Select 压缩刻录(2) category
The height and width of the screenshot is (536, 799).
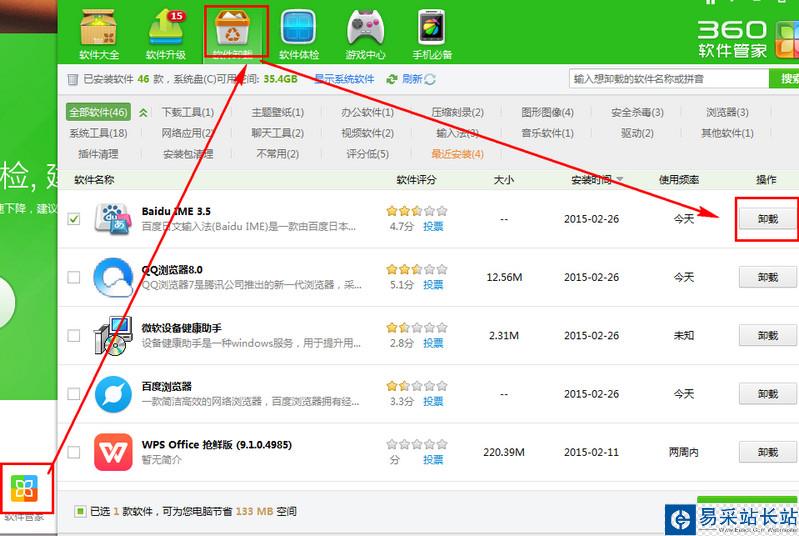pos(457,112)
